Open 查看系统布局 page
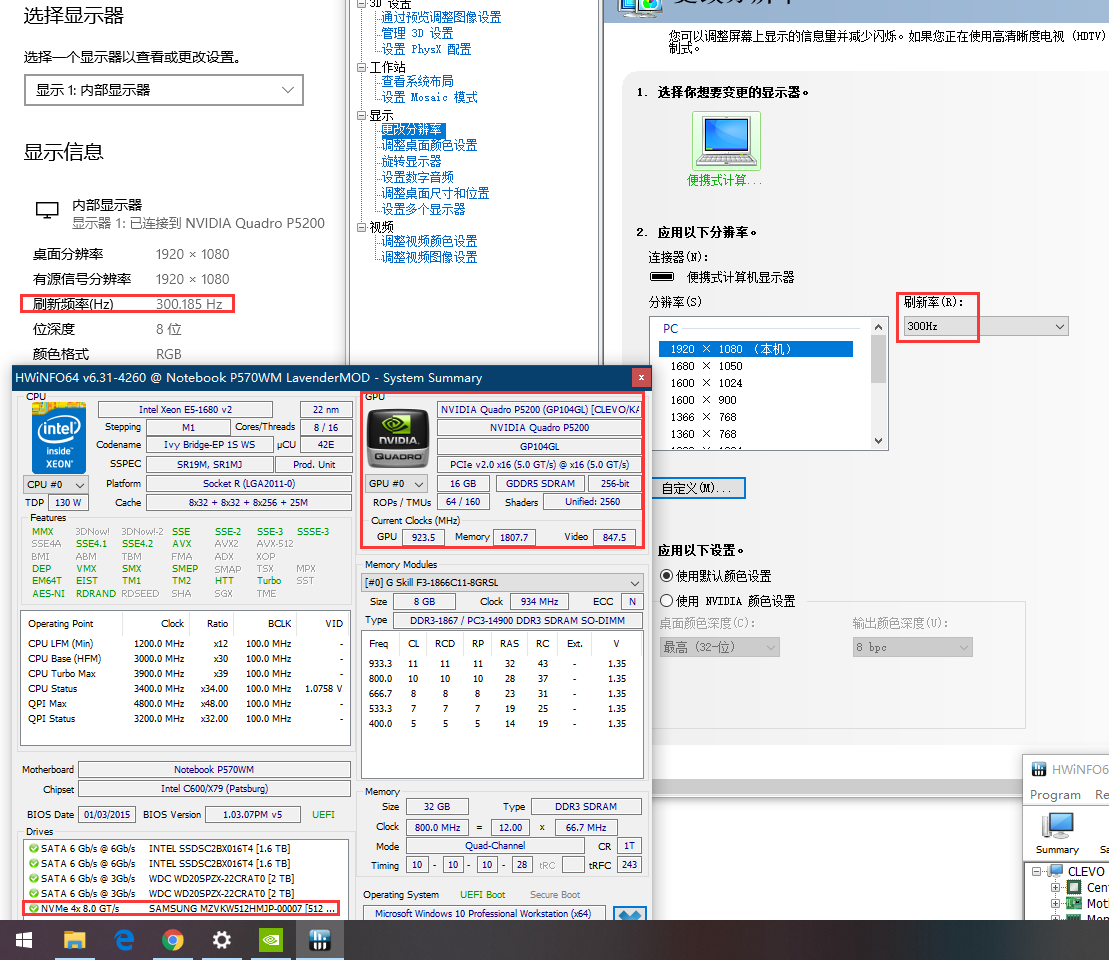The height and width of the screenshot is (960, 1109). pyautogui.click(x=417, y=81)
